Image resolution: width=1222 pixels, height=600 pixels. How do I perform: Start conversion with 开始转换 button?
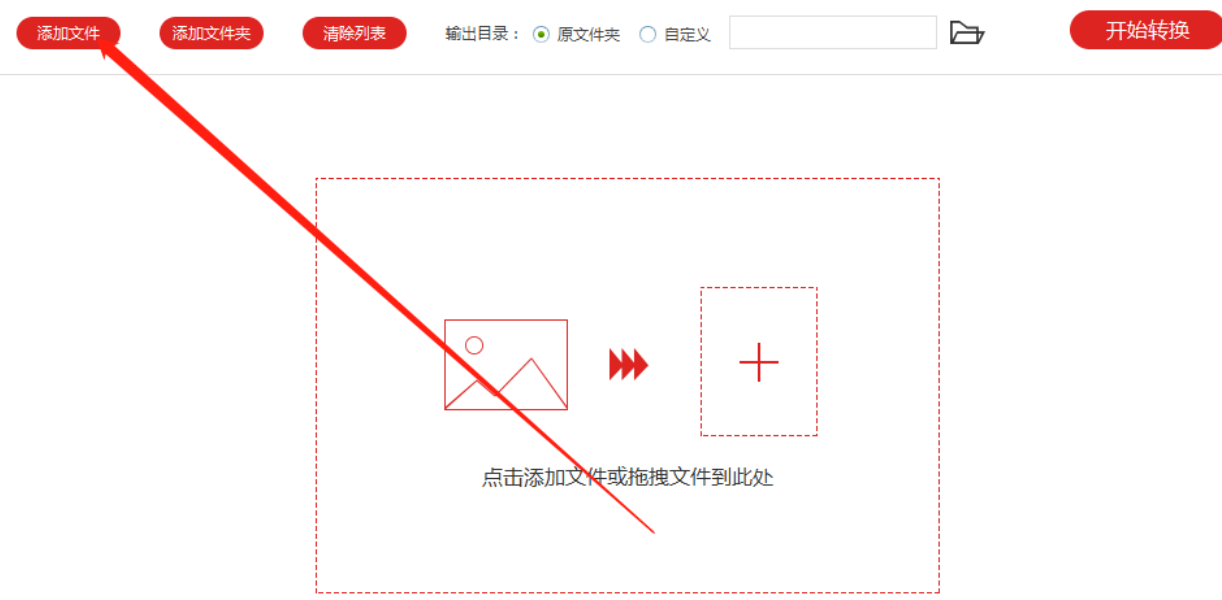(x=1147, y=30)
